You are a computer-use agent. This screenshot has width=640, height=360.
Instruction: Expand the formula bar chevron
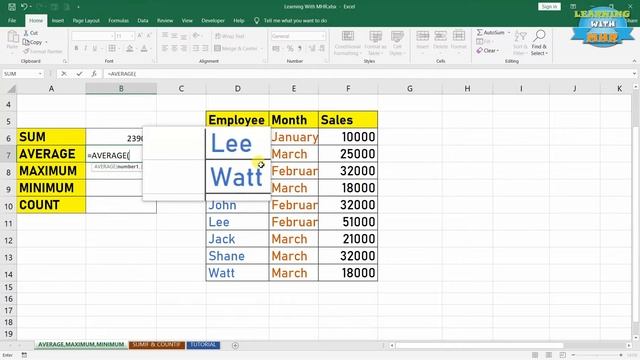[x=634, y=73]
